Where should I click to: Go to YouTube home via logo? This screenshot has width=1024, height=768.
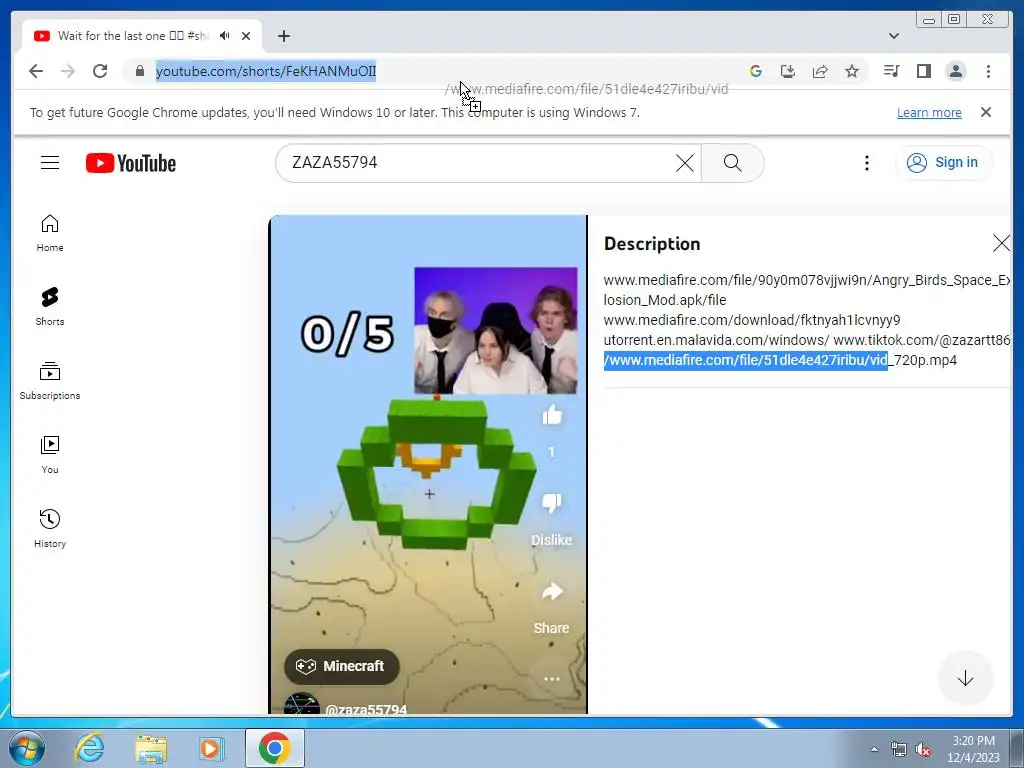click(x=131, y=163)
